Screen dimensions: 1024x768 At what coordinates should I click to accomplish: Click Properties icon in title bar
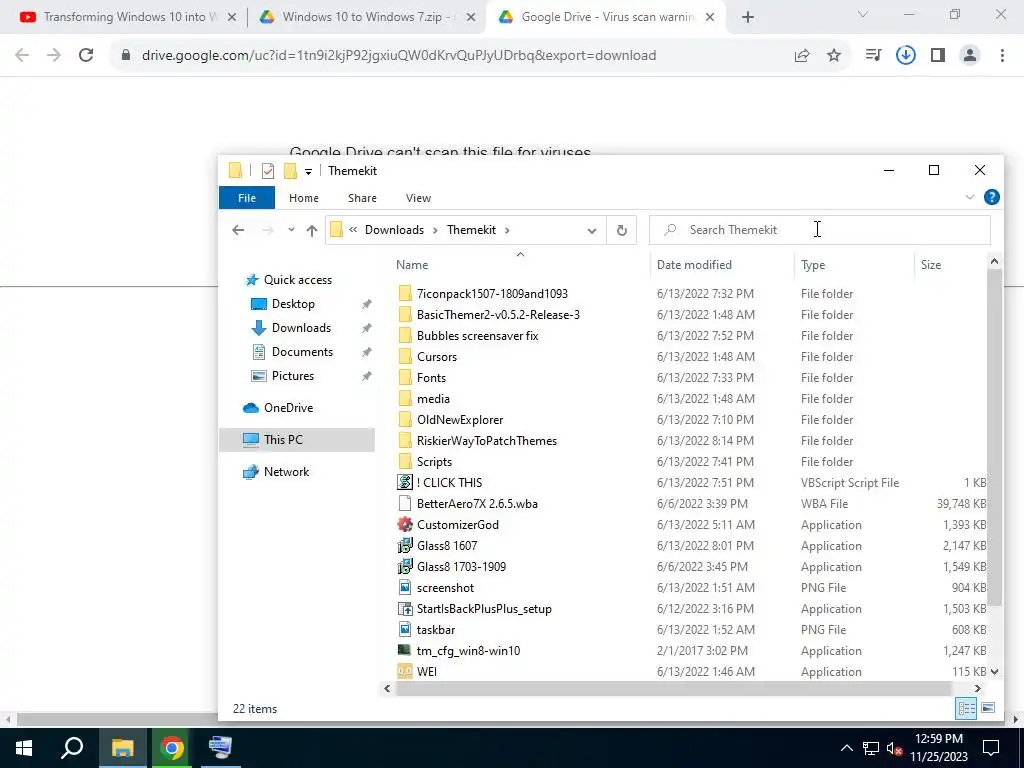[x=268, y=171]
